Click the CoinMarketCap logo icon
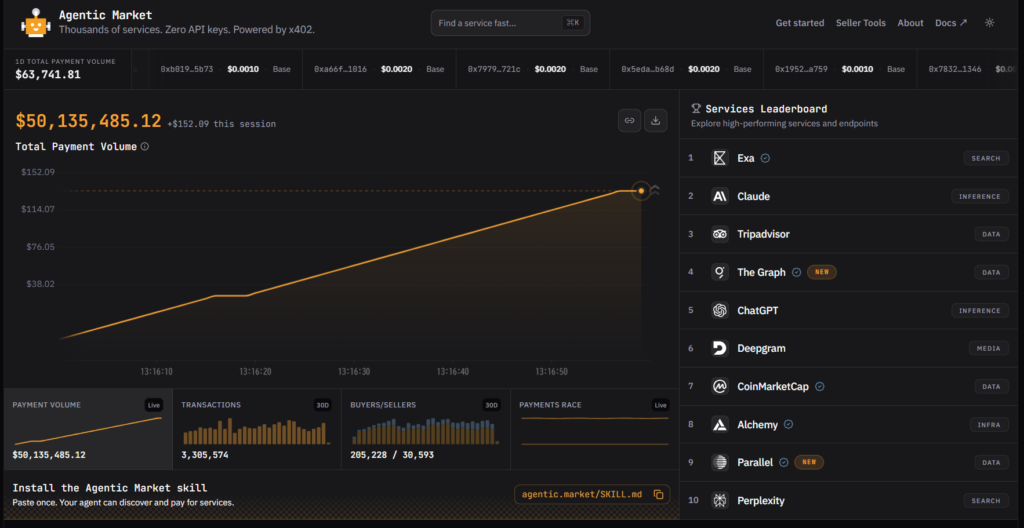The width and height of the screenshot is (1024, 528). click(x=720, y=386)
